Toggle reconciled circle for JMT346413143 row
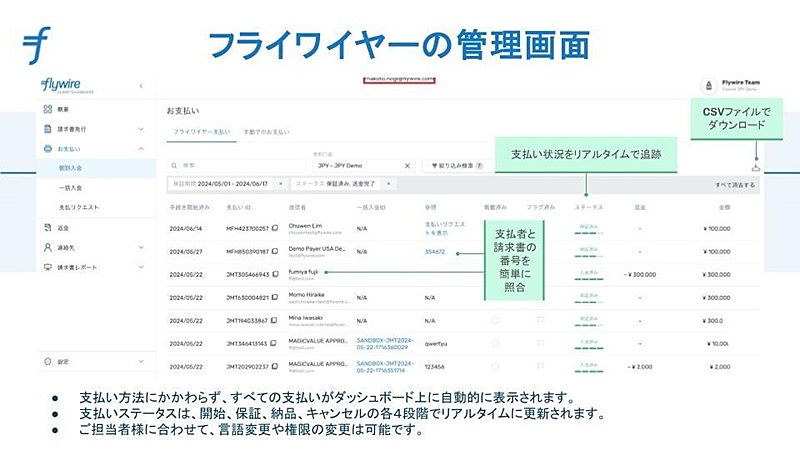 point(495,343)
